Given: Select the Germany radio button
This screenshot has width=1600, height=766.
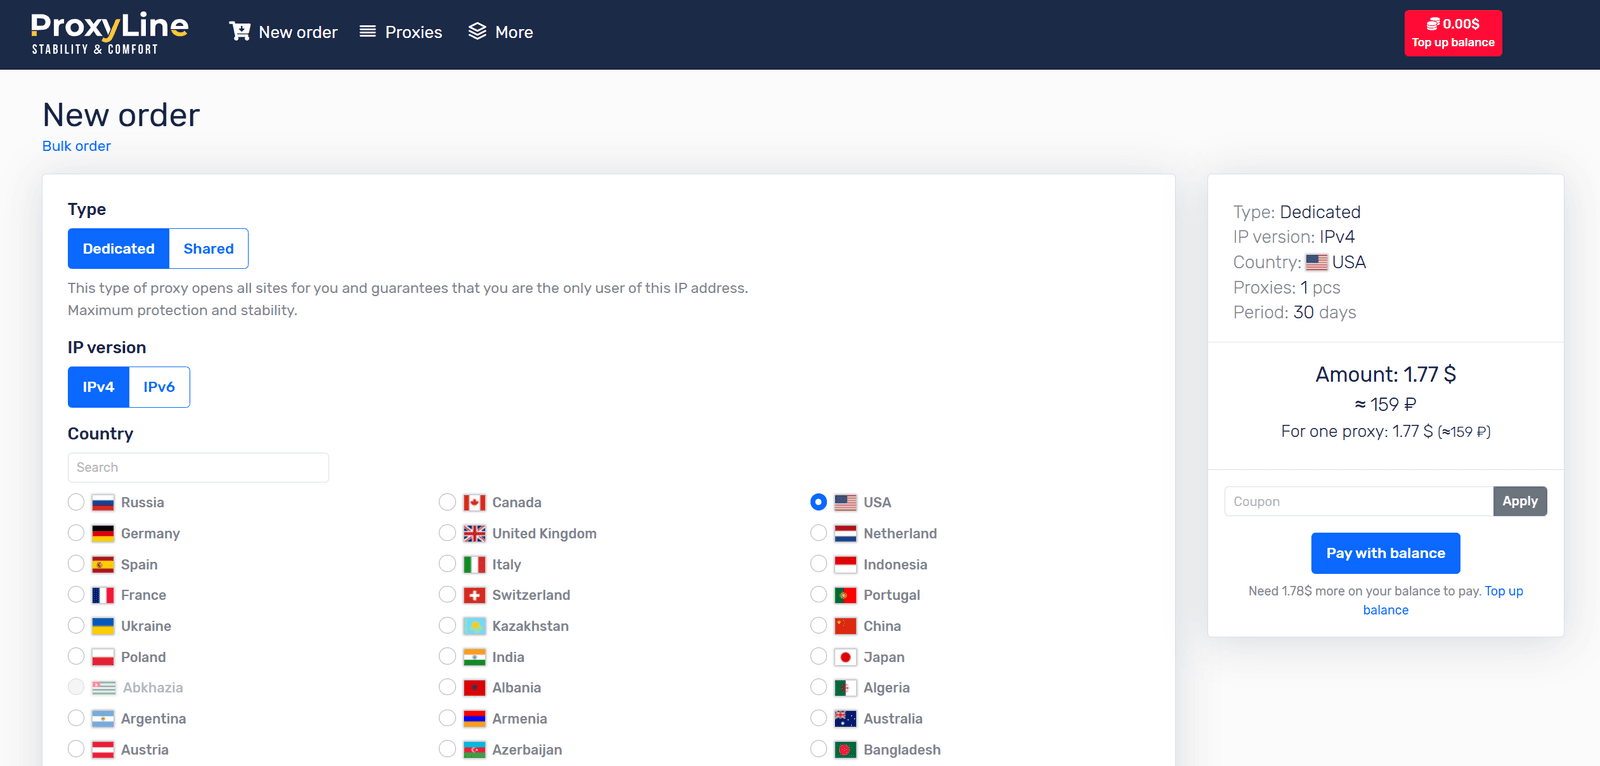Looking at the screenshot, I should [x=76, y=533].
